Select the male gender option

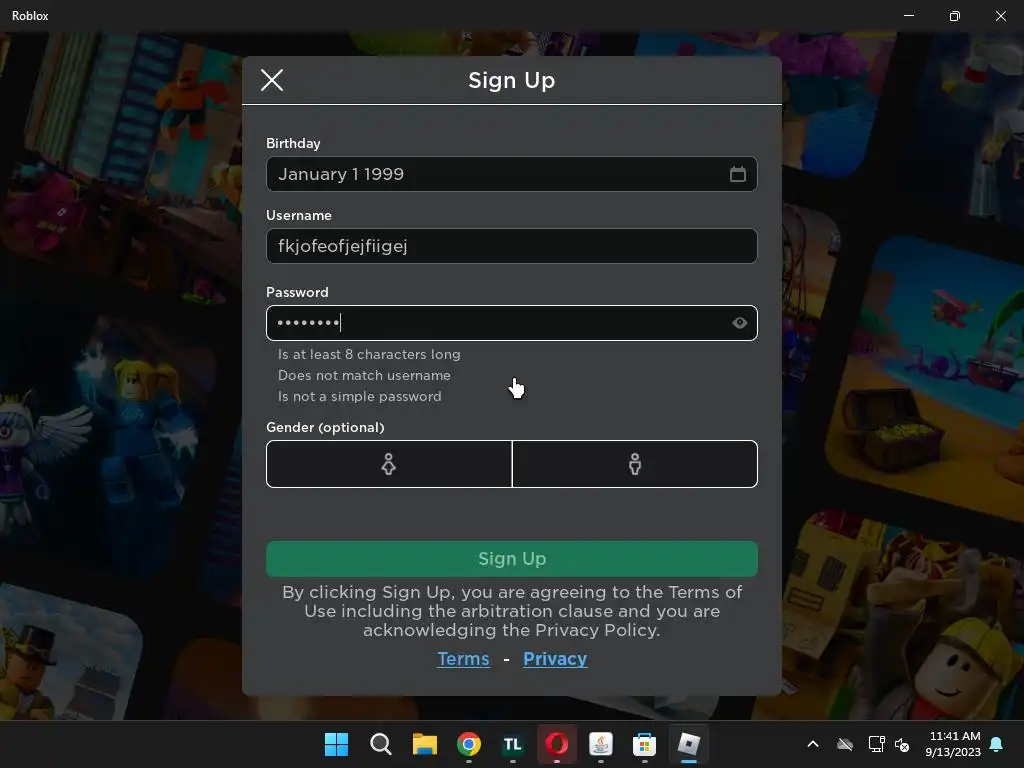click(635, 464)
